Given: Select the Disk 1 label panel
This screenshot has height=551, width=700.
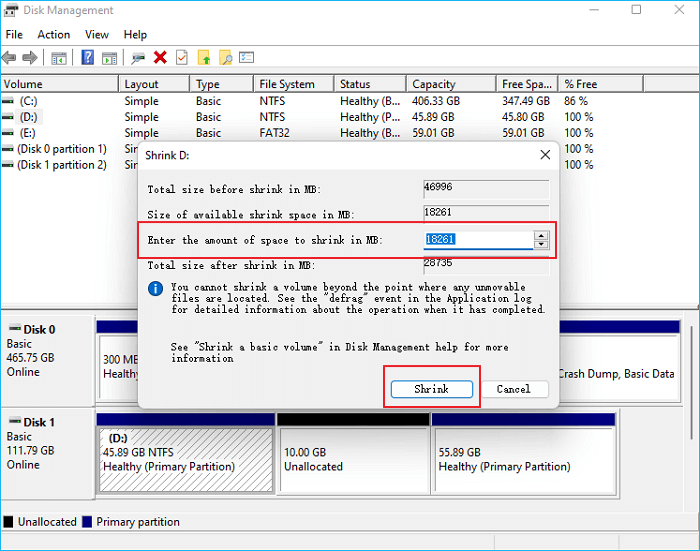Looking at the screenshot, I should 47,453.
